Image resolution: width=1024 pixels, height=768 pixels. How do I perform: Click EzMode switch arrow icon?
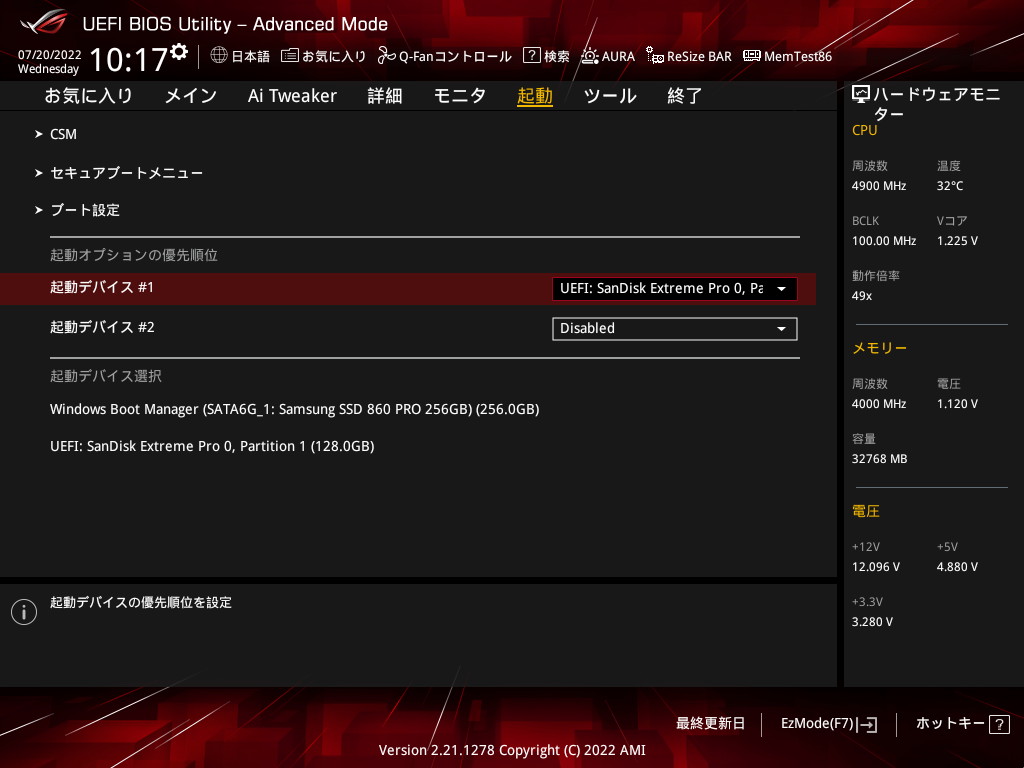tap(868, 724)
